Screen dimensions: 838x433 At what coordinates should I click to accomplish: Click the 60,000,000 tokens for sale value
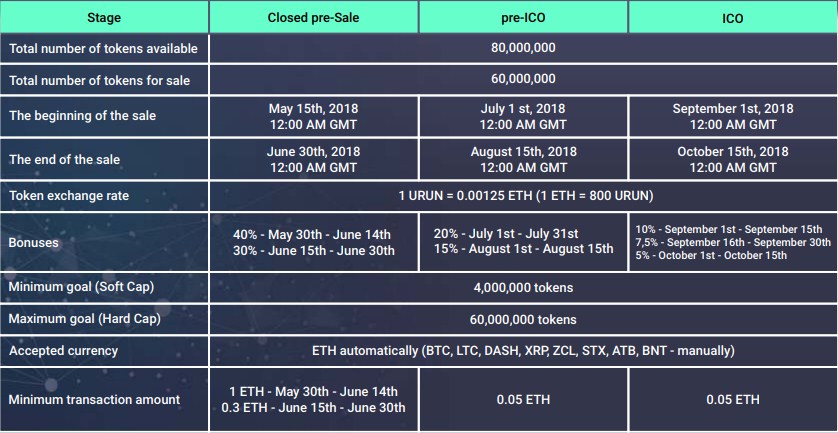[x=523, y=79]
